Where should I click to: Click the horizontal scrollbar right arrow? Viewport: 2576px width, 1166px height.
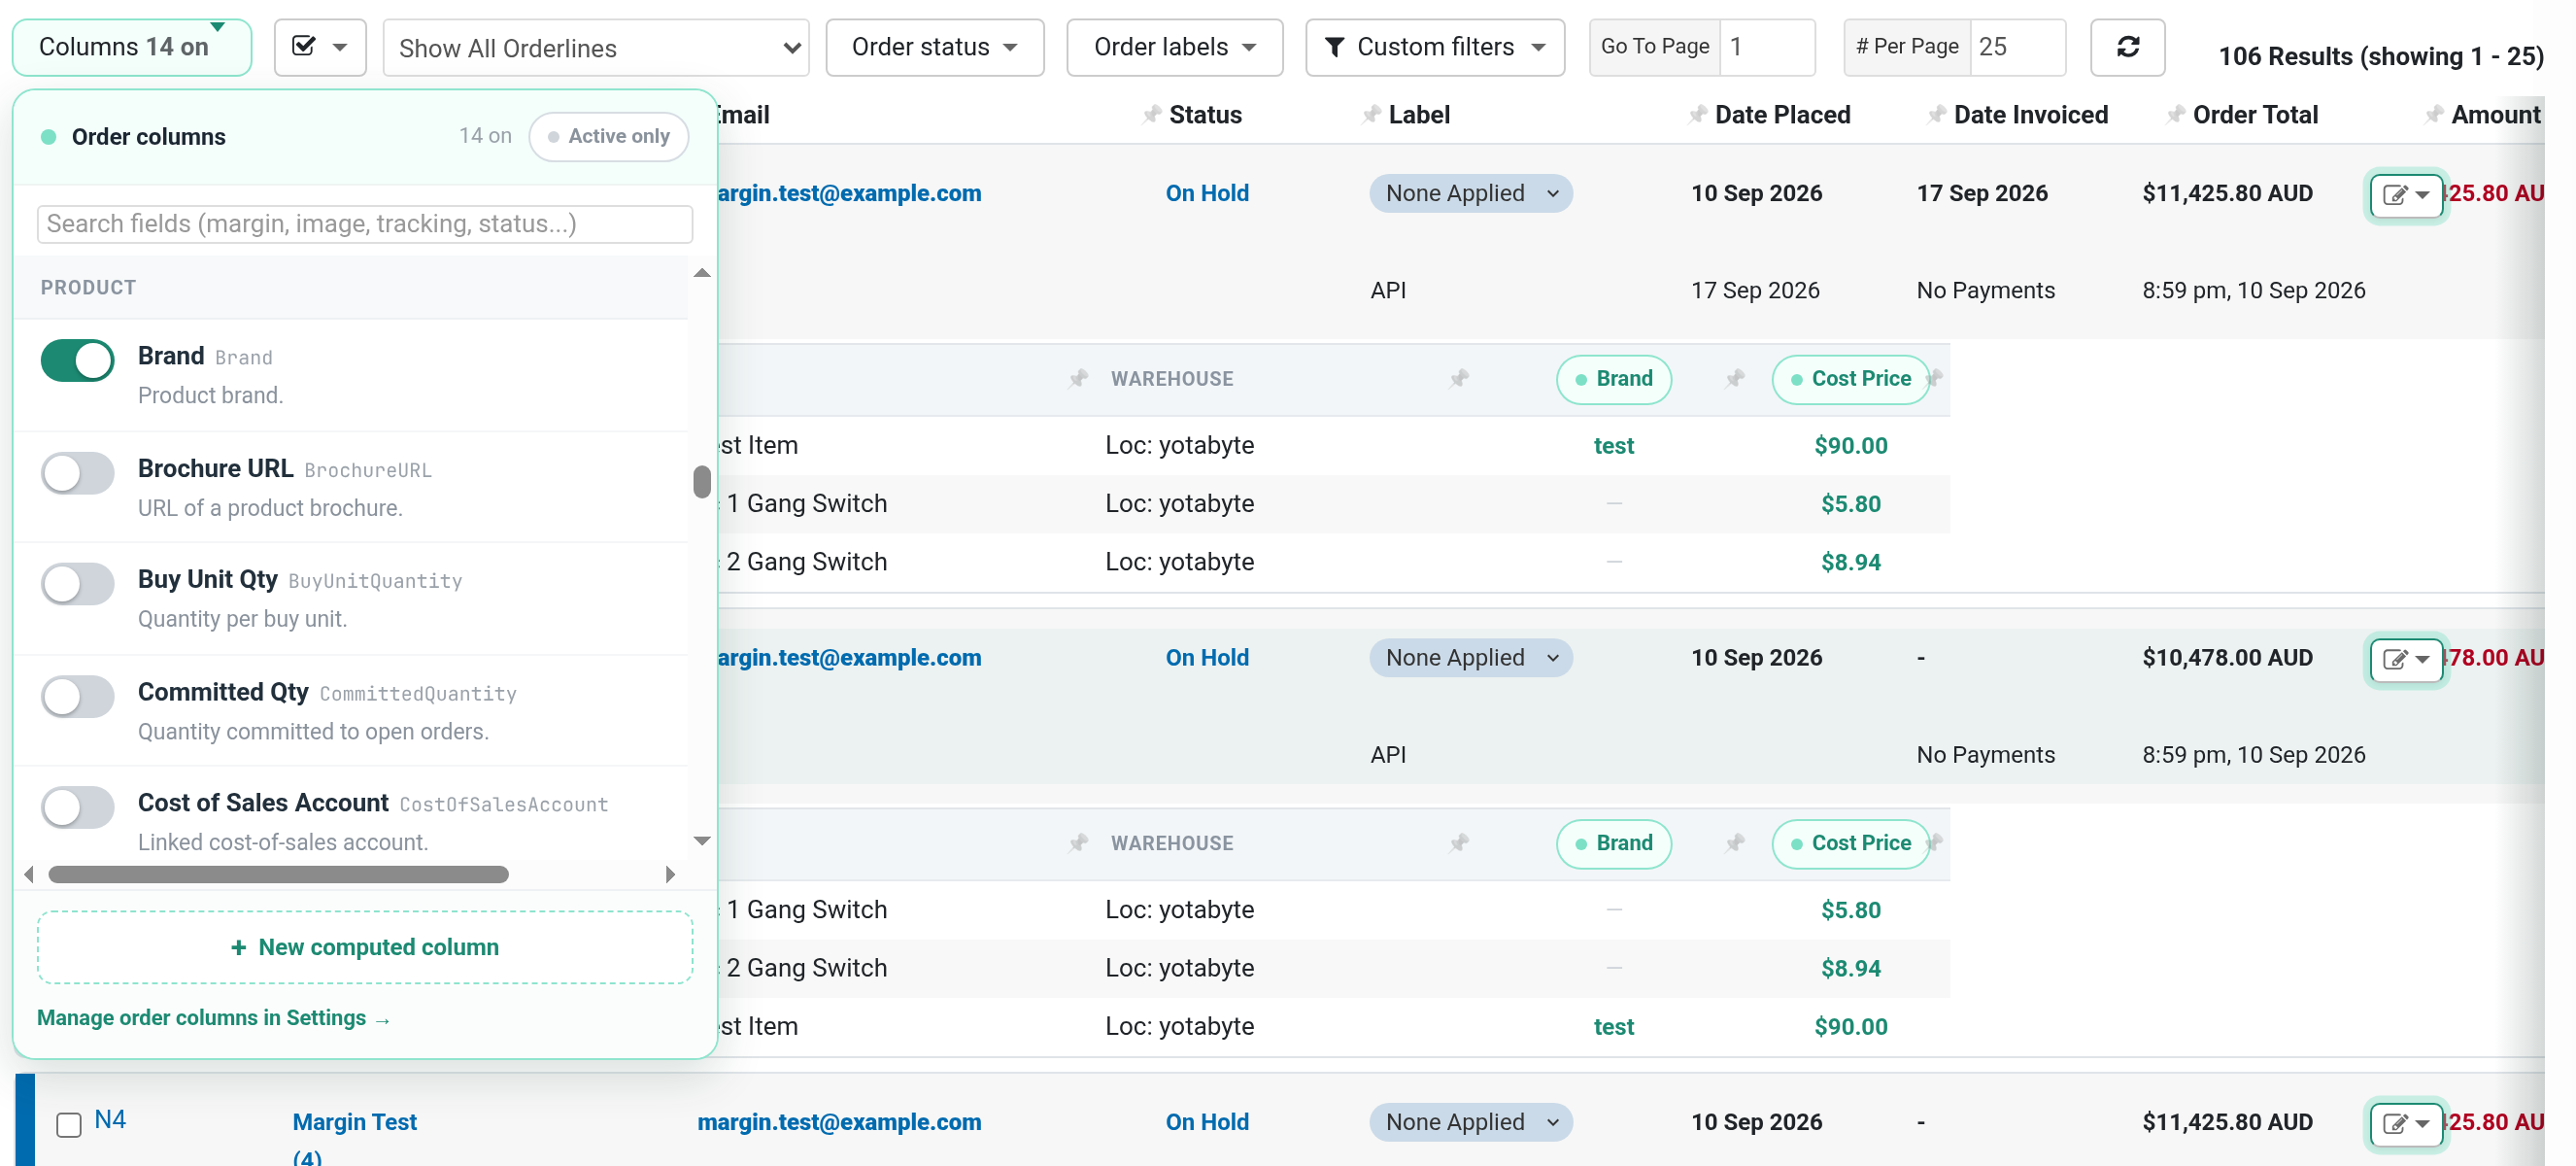[670, 875]
